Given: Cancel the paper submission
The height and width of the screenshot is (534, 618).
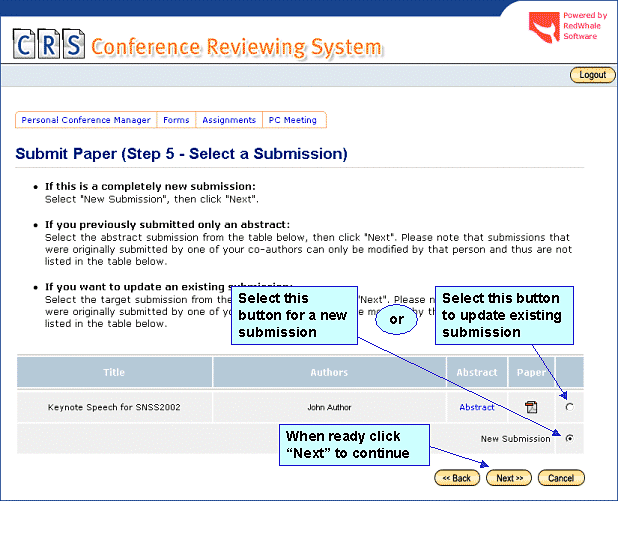Looking at the screenshot, I should [560, 478].
